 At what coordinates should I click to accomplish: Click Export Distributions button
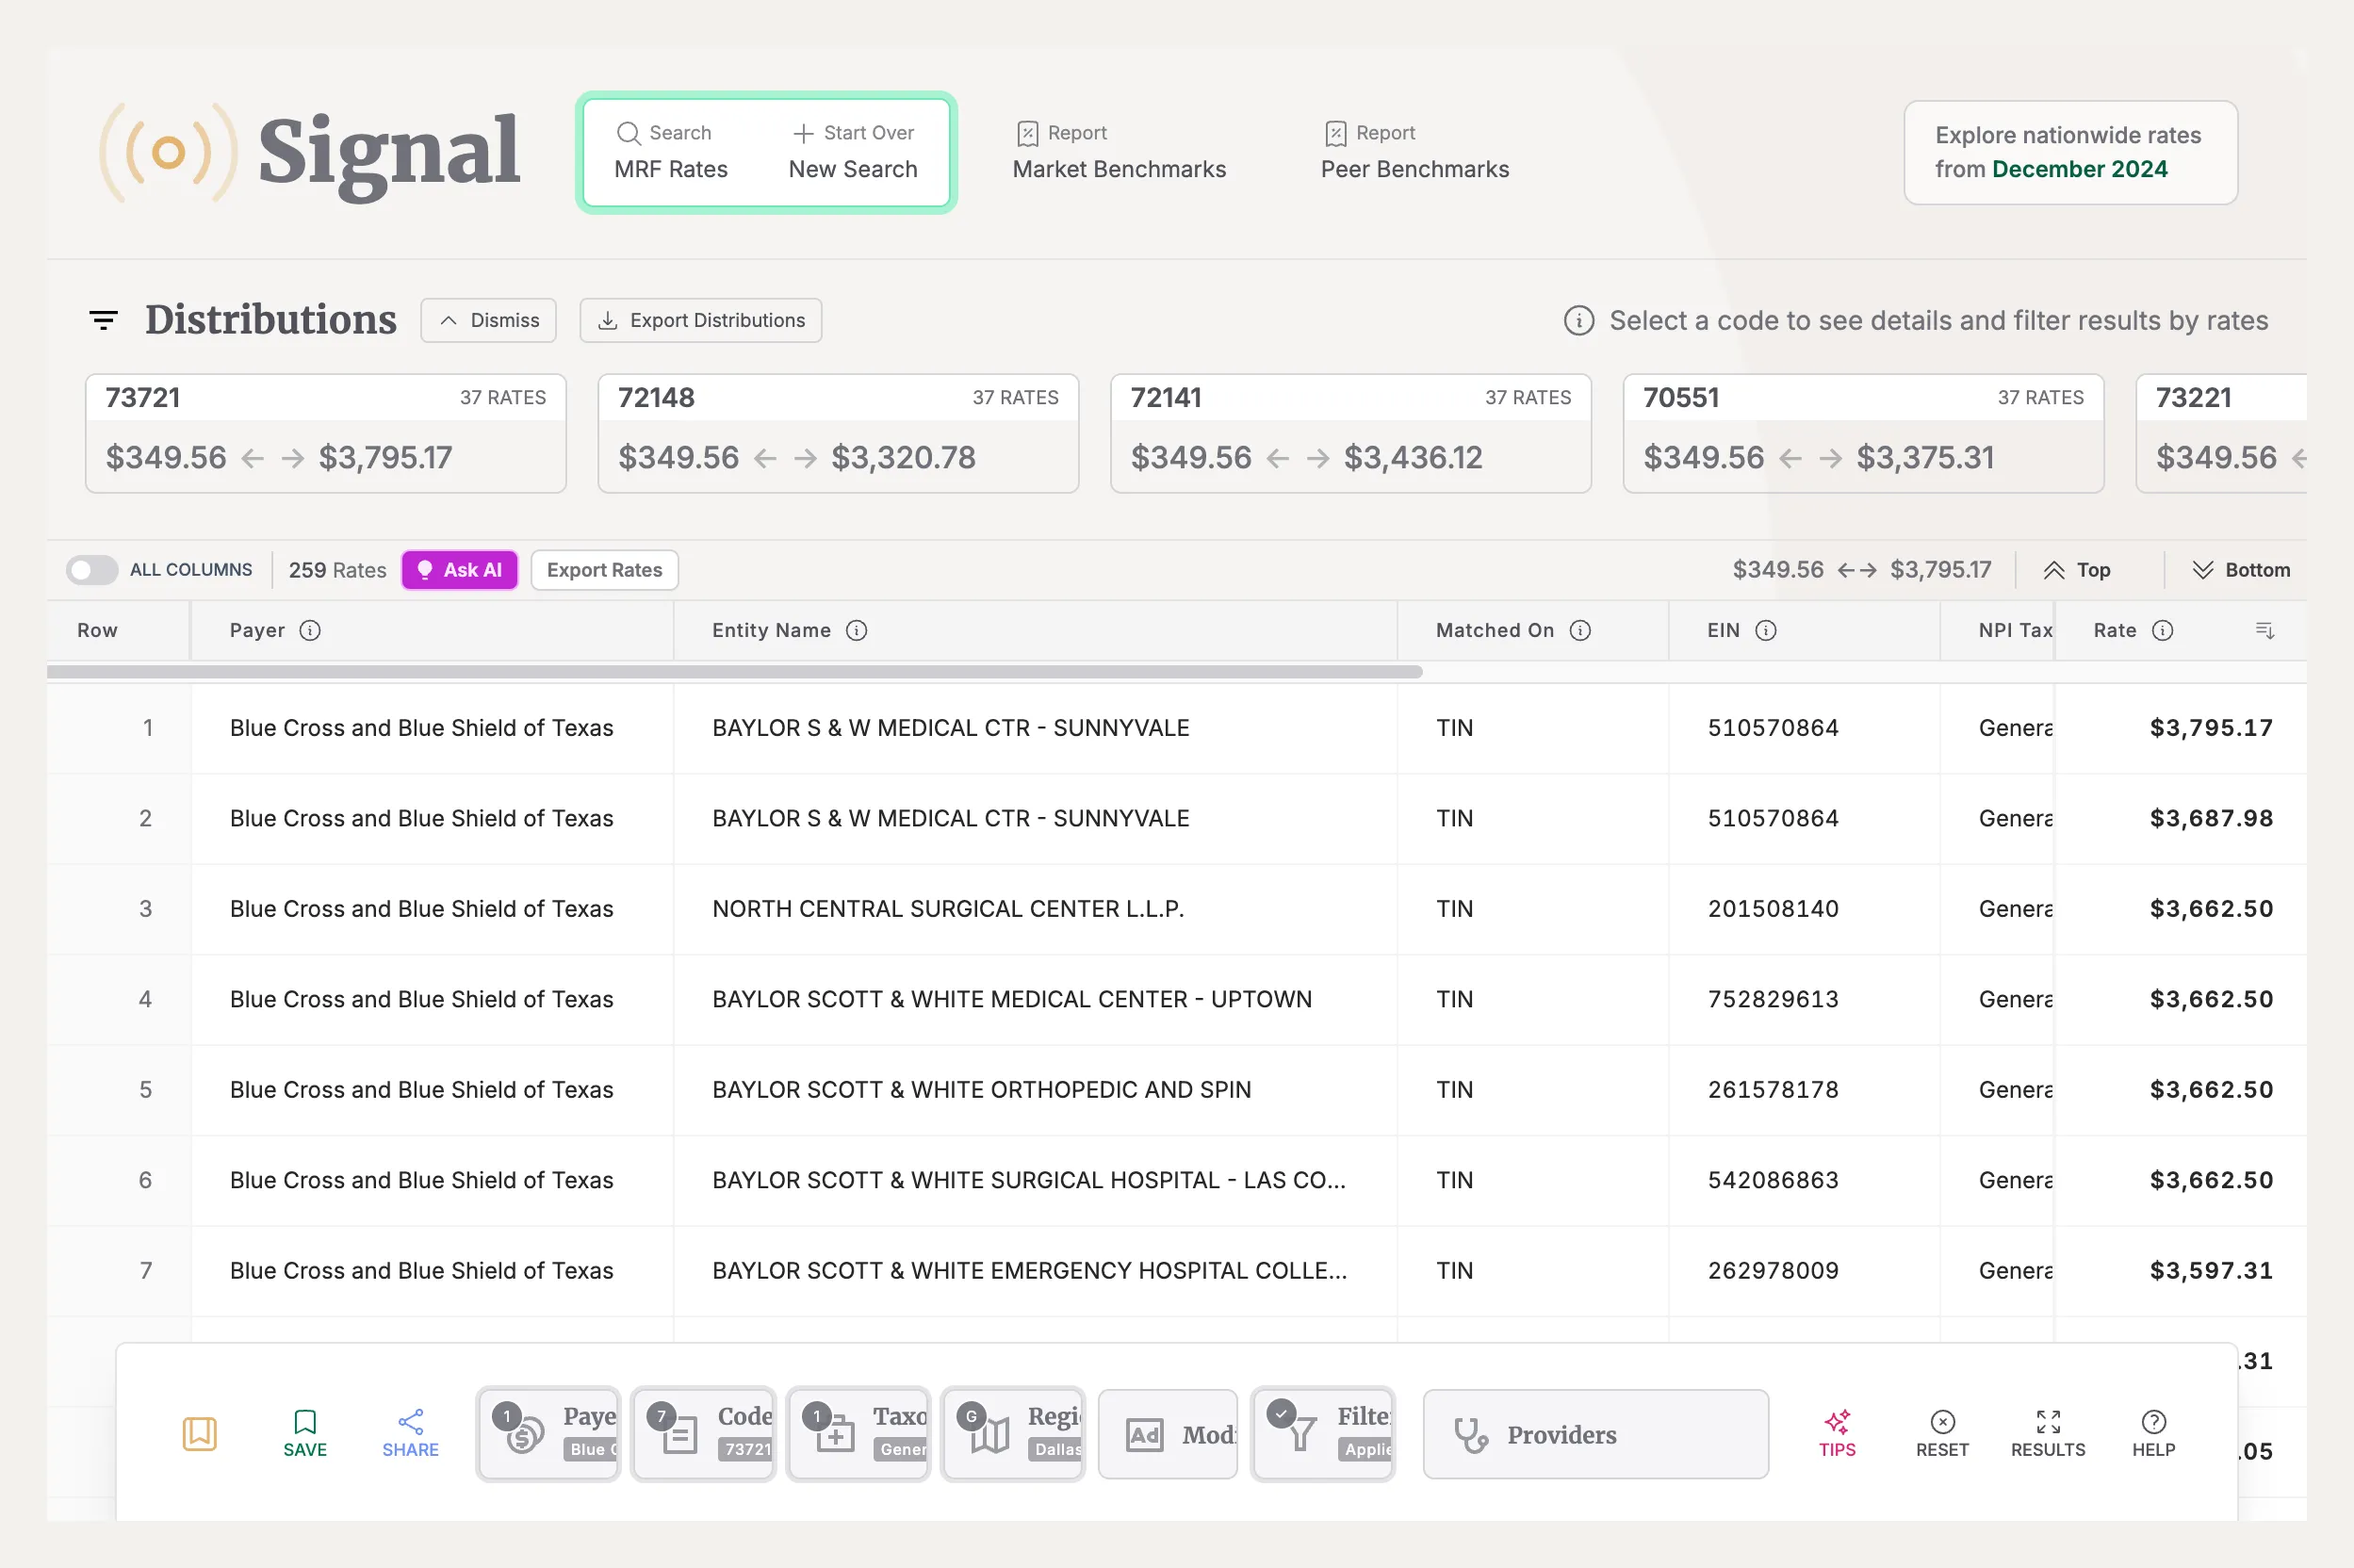coord(701,320)
